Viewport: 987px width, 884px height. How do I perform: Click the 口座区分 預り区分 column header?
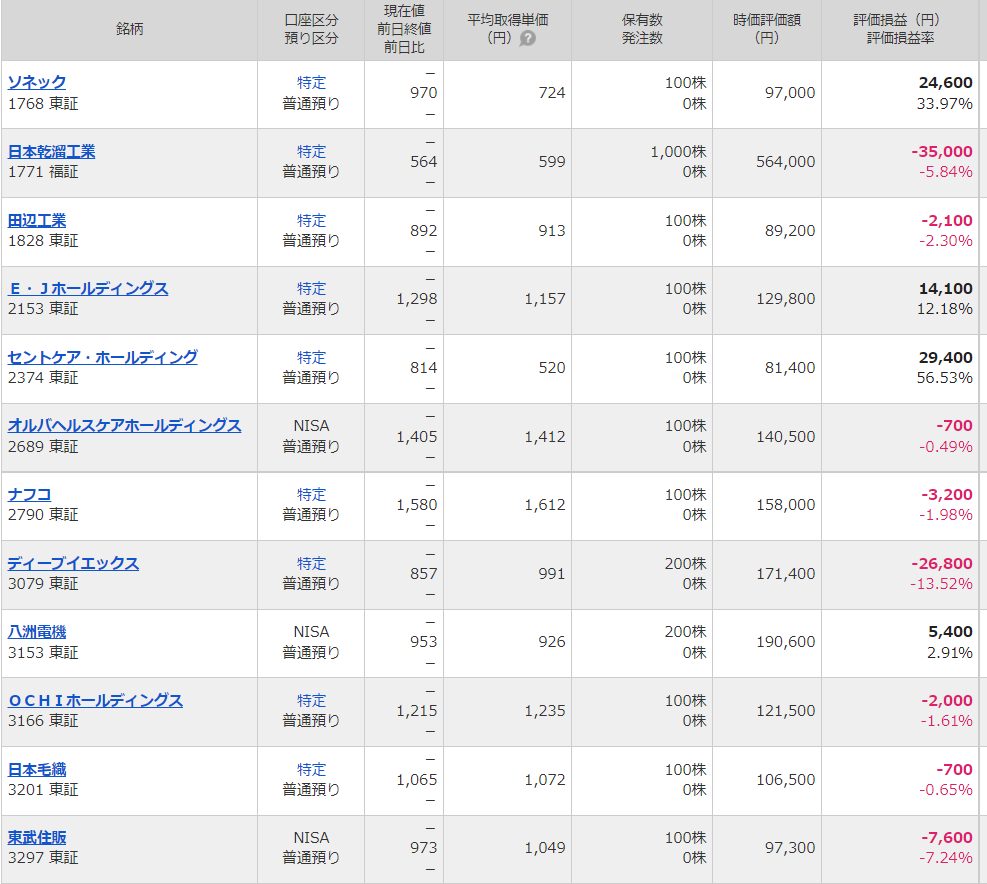(311, 29)
